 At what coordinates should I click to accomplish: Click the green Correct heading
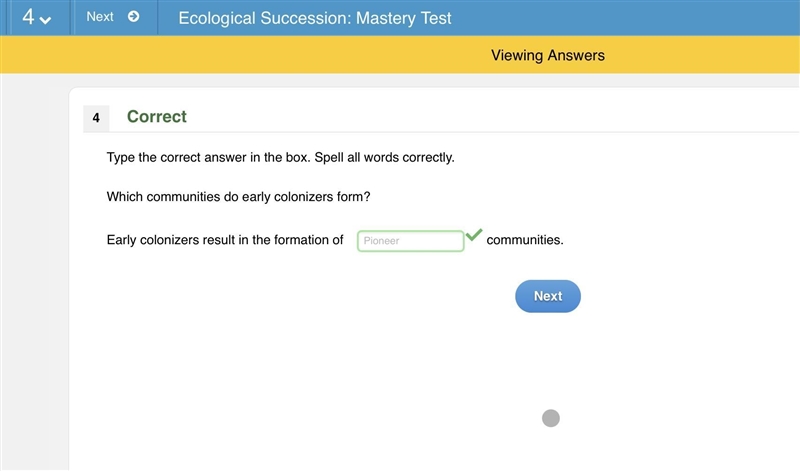click(x=157, y=116)
